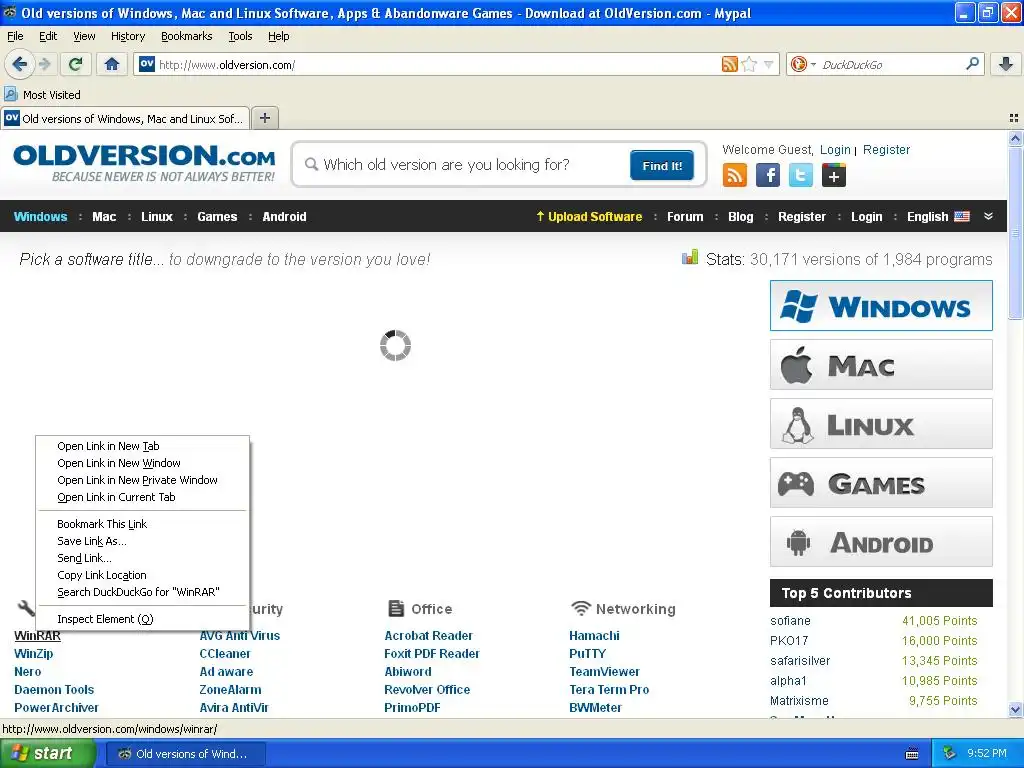Open the DuckDuckGo search engine selector

tap(803, 64)
